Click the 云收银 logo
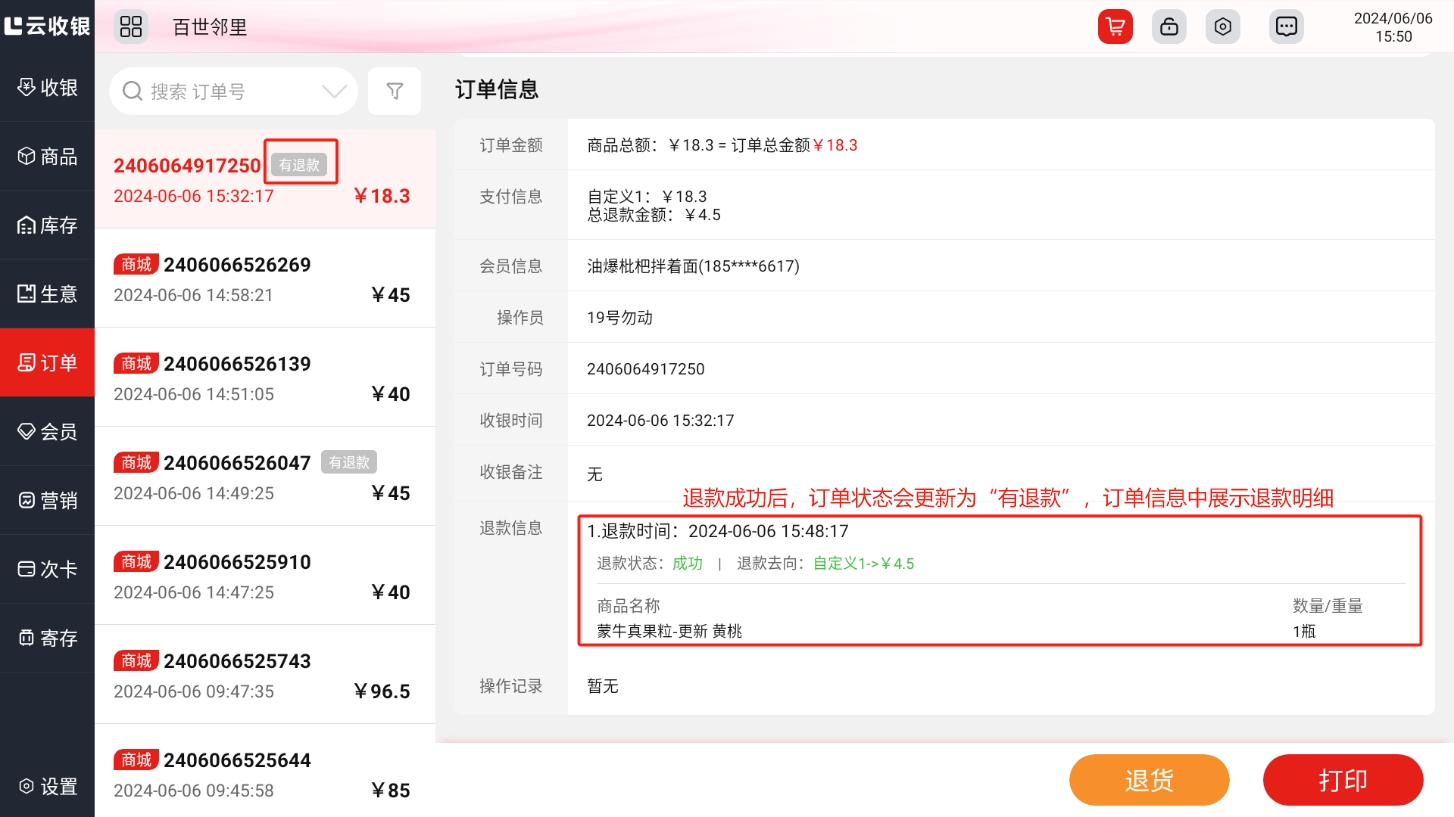The image size is (1454, 817). point(47,27)
